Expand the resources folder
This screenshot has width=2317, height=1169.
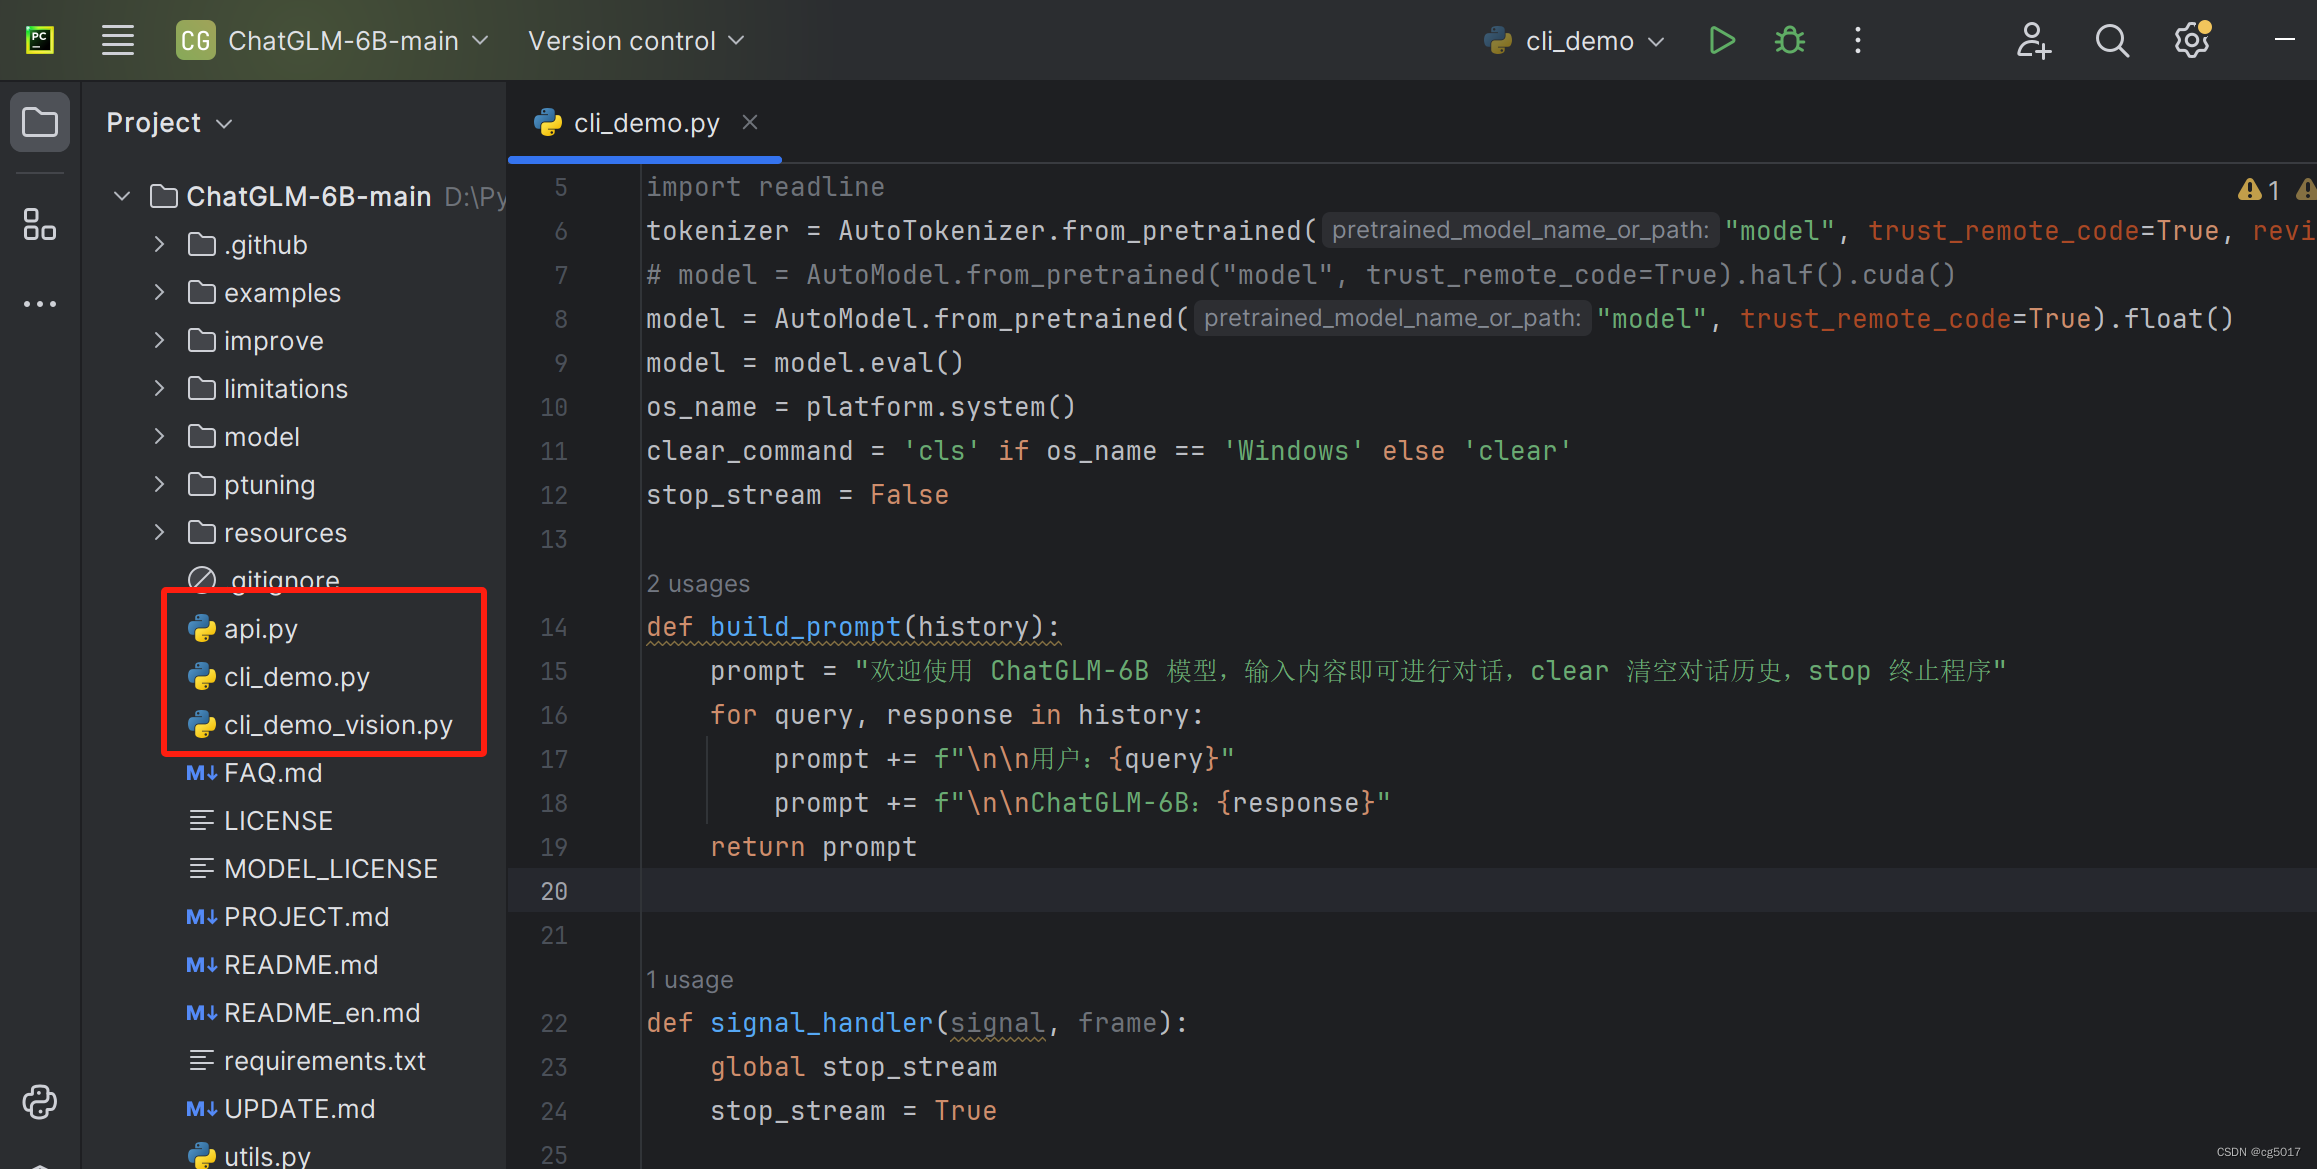tap(159, 532)
